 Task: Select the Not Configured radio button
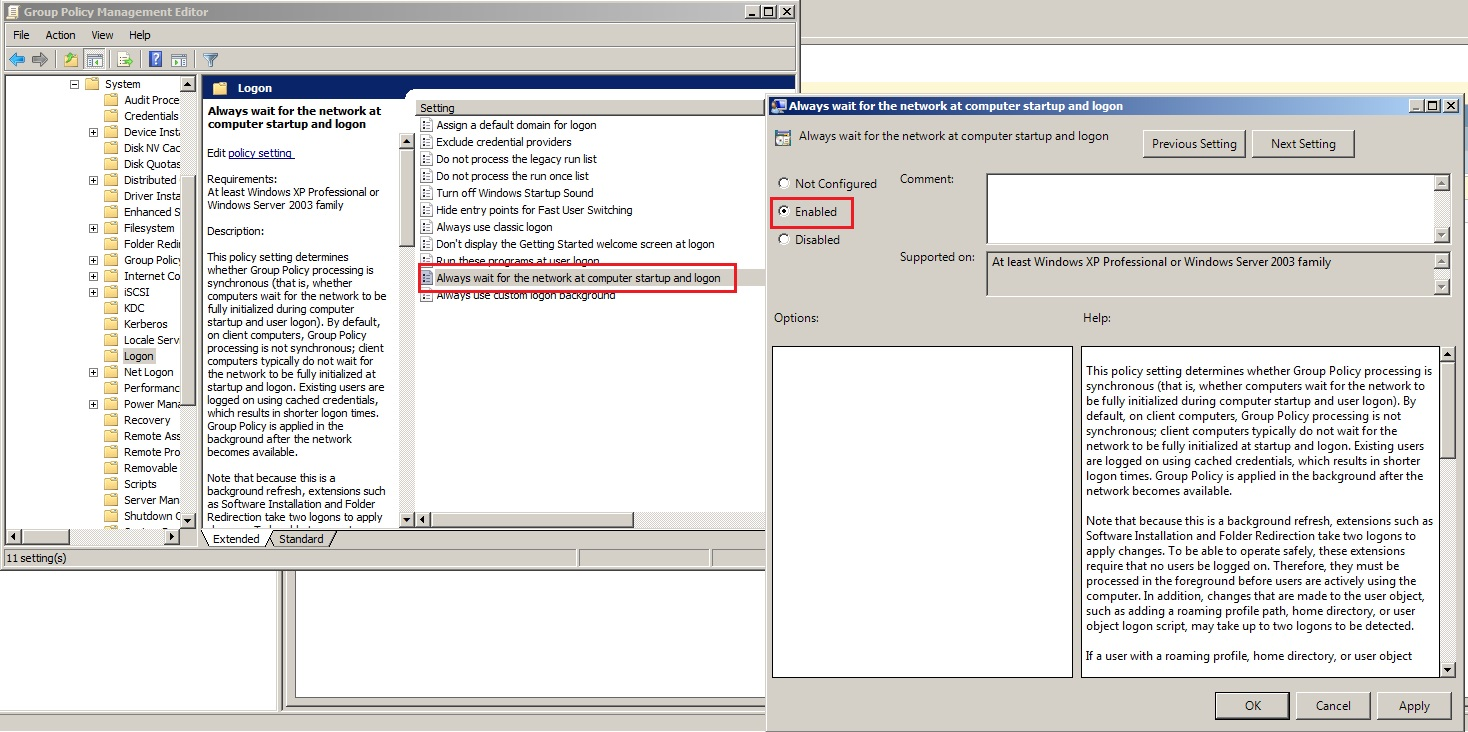pyautogui.click(x=784, y=184)
